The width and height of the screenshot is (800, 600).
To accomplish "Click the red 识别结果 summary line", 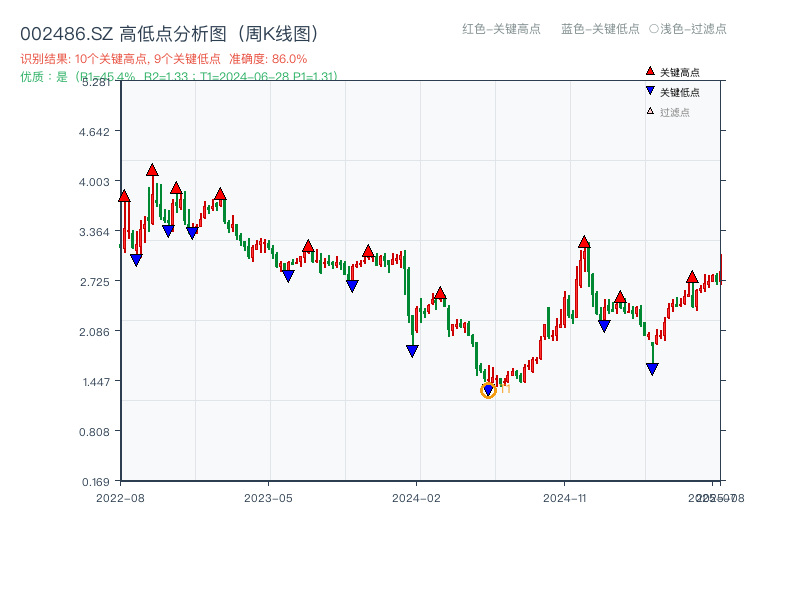I will click(x=163, y=59).
